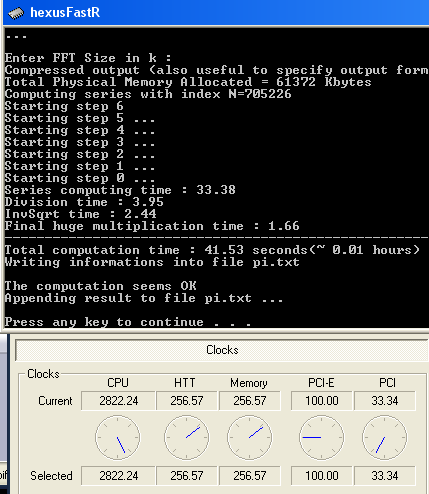Viewport: 429px width, 494px height.
Task: Click 'Starting step 2' line
Action: (80, 154)
